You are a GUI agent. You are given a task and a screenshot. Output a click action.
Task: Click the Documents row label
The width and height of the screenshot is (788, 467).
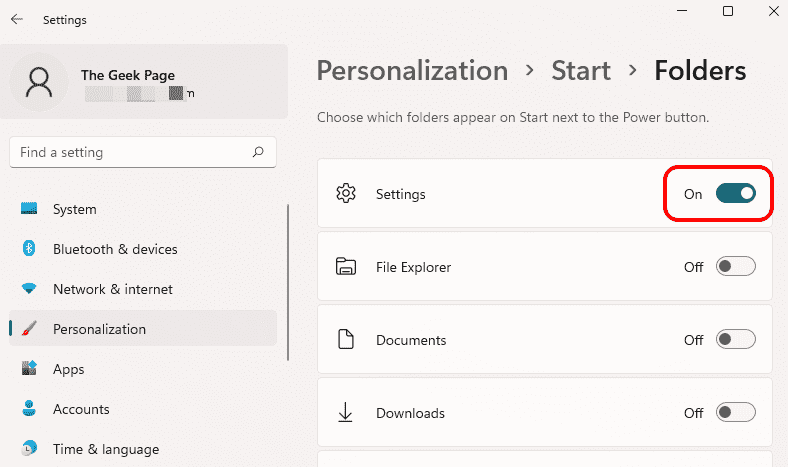(411, 340)
